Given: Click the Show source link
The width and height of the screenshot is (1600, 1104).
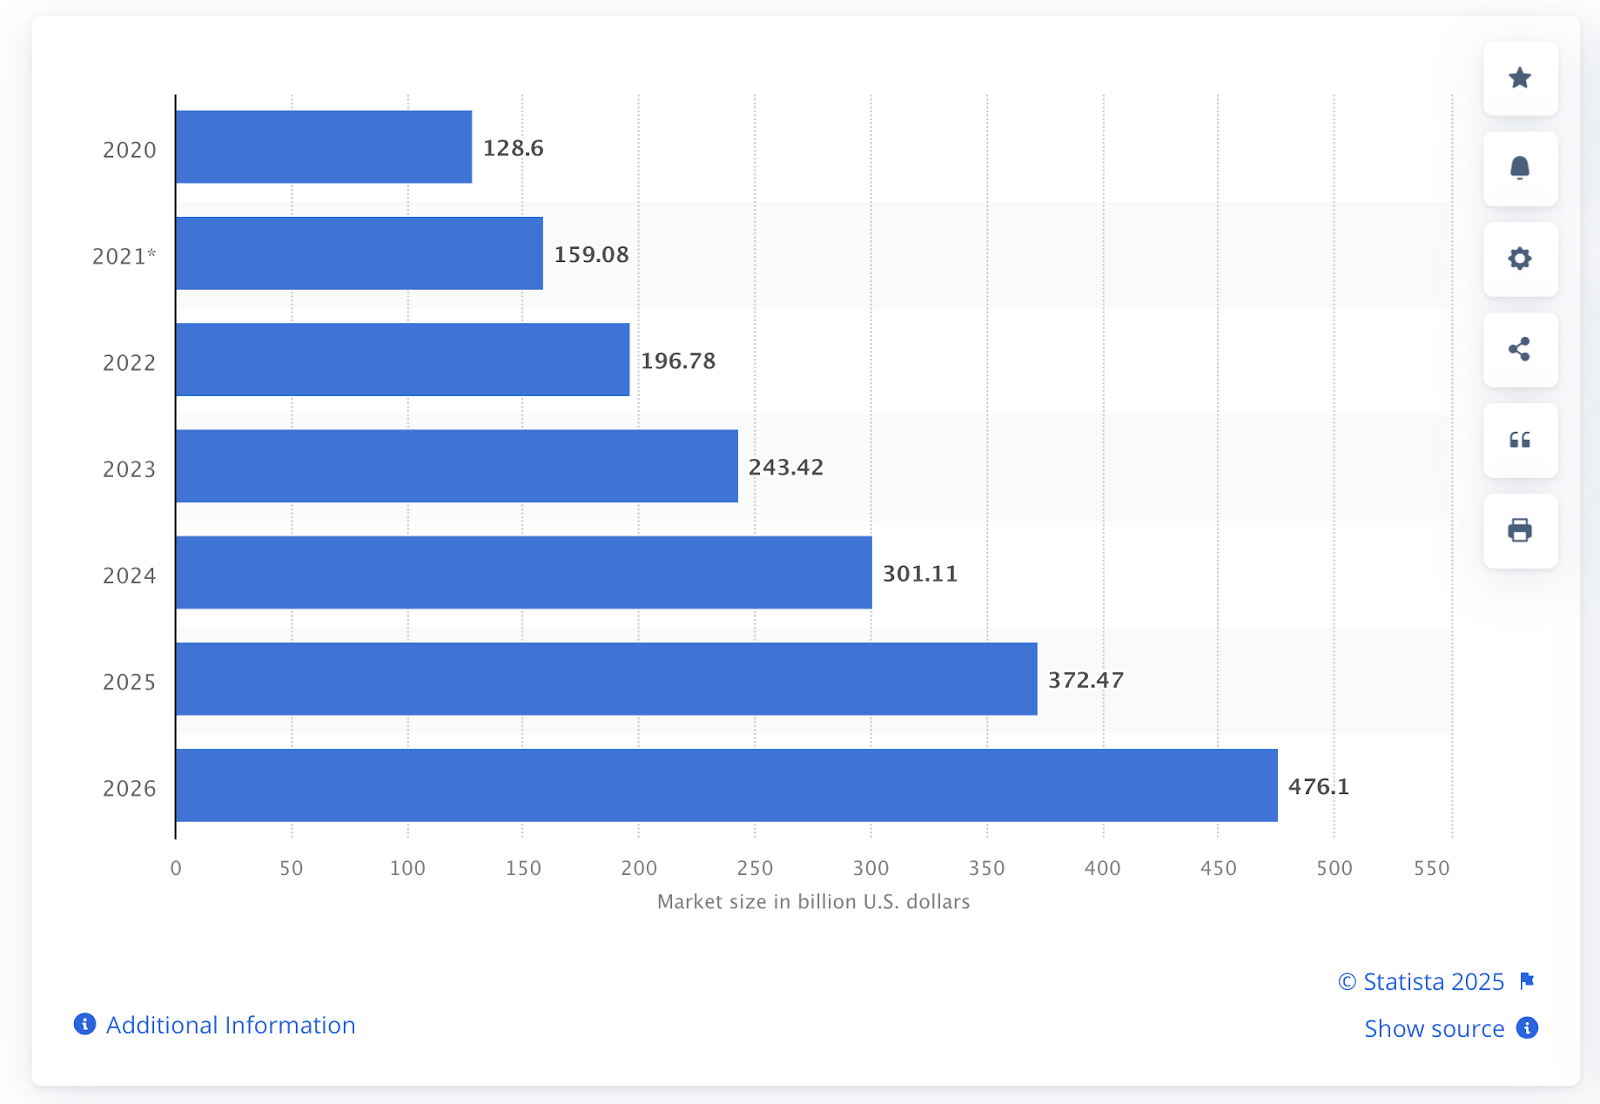Looking at the screenshot, I should (x=1434, y=1028).
